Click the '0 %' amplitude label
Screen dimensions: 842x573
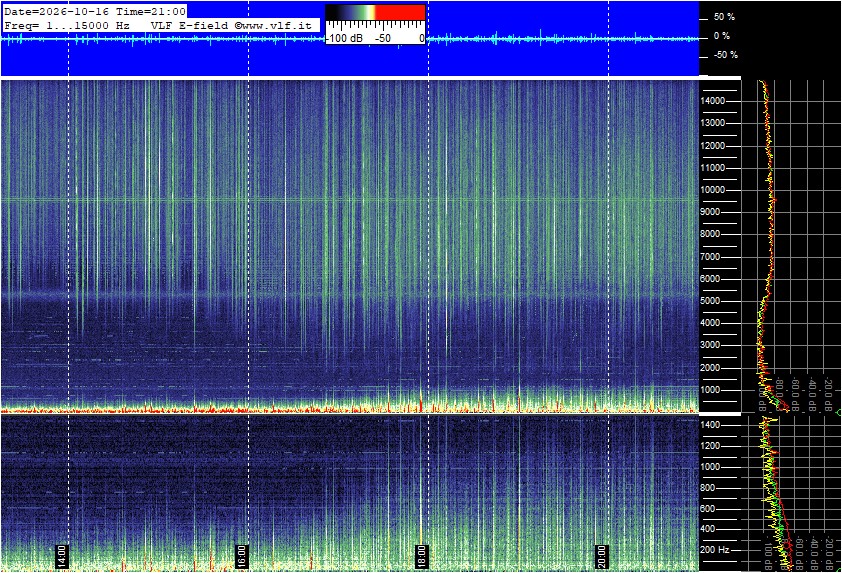(722, 36)
